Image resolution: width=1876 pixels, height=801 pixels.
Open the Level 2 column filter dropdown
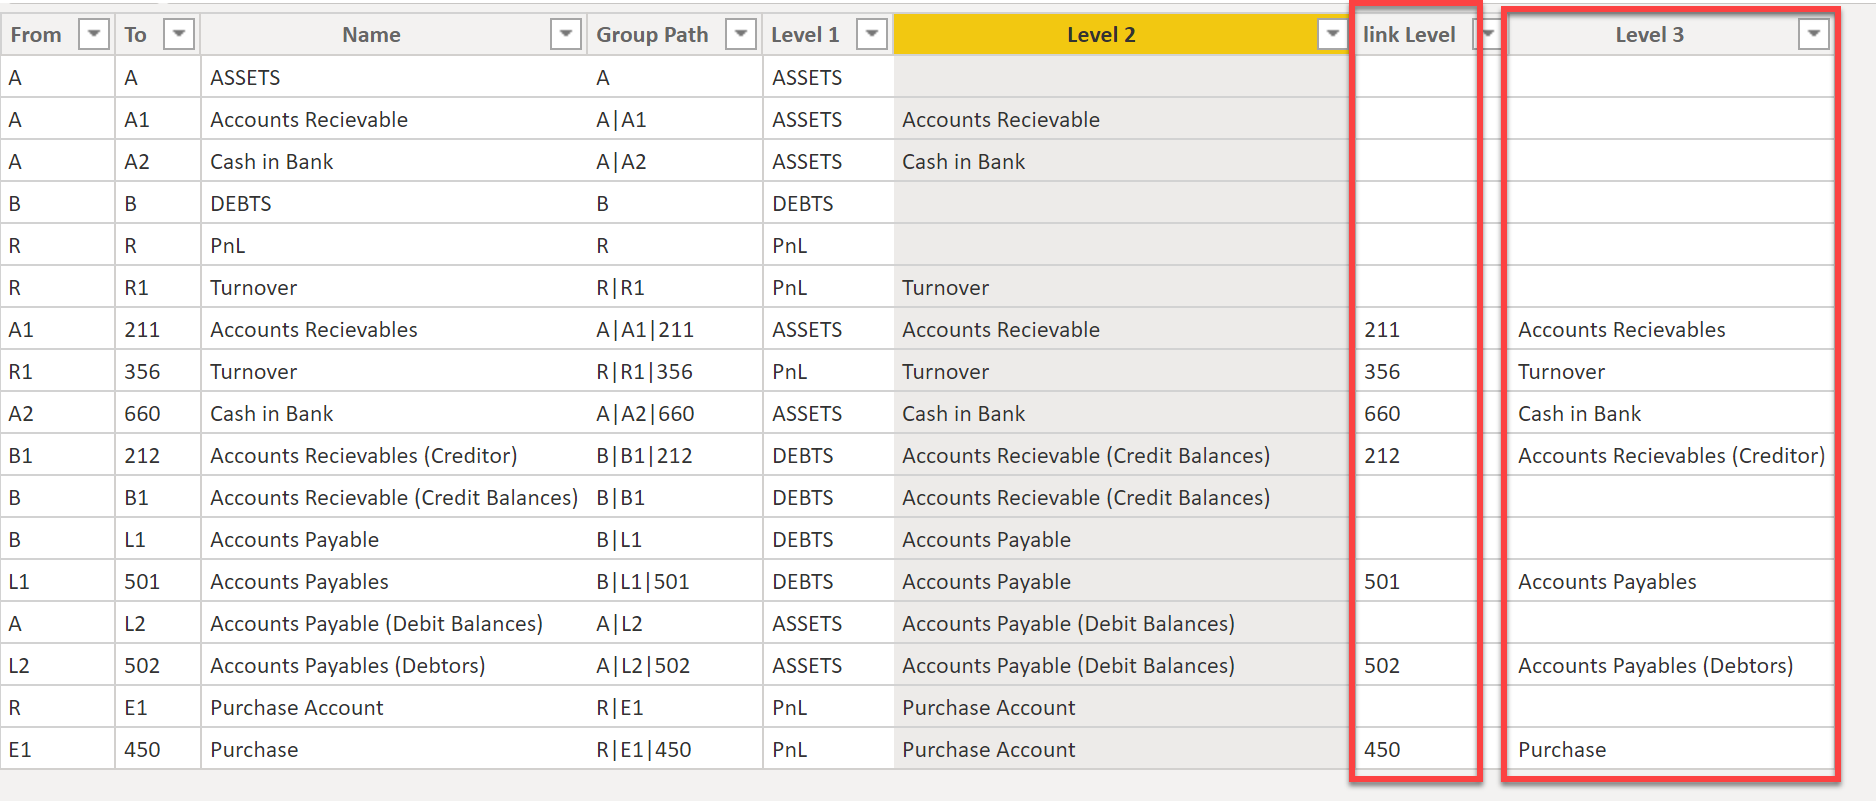pos(1331,34)
